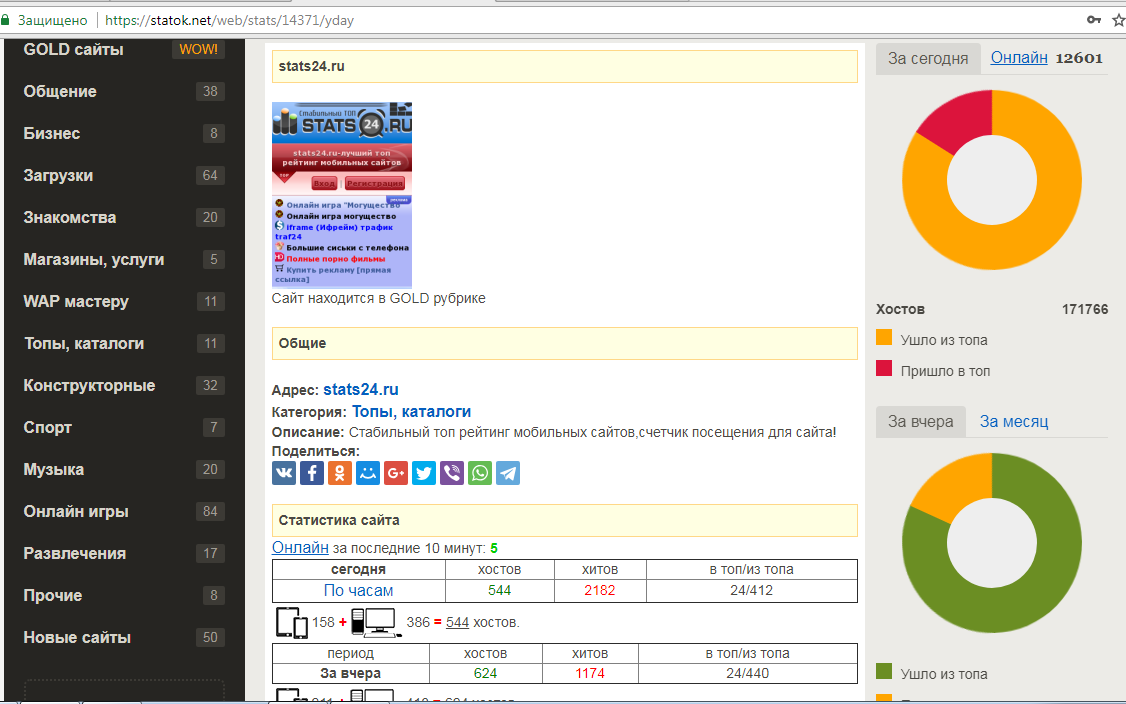This screenshot has height=704, width=1126.
Task: Open the Знакомства category in sidebar
Action: (70, 217)
